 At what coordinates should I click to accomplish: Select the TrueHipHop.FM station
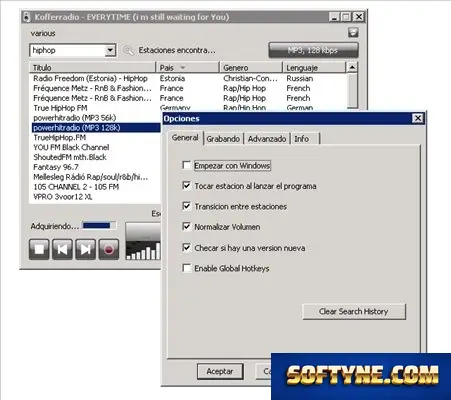tap(60, 137)
